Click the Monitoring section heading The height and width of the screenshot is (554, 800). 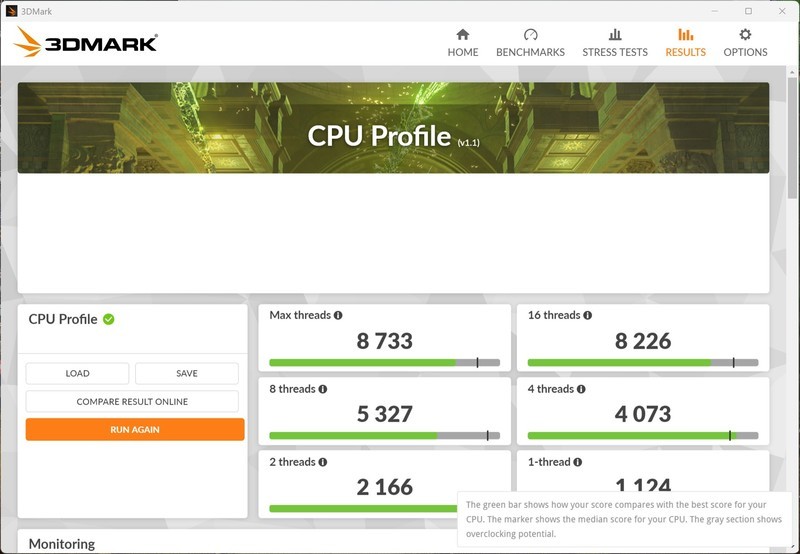62,544
